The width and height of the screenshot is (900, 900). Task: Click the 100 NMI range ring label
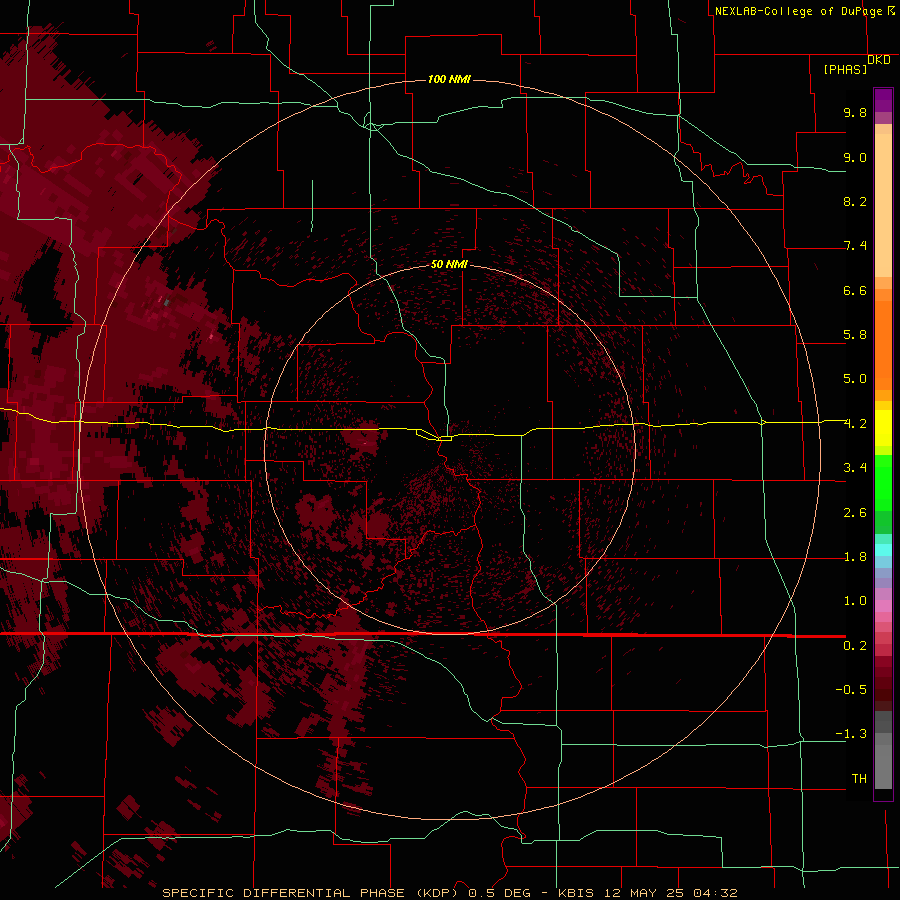pos(449,79)
